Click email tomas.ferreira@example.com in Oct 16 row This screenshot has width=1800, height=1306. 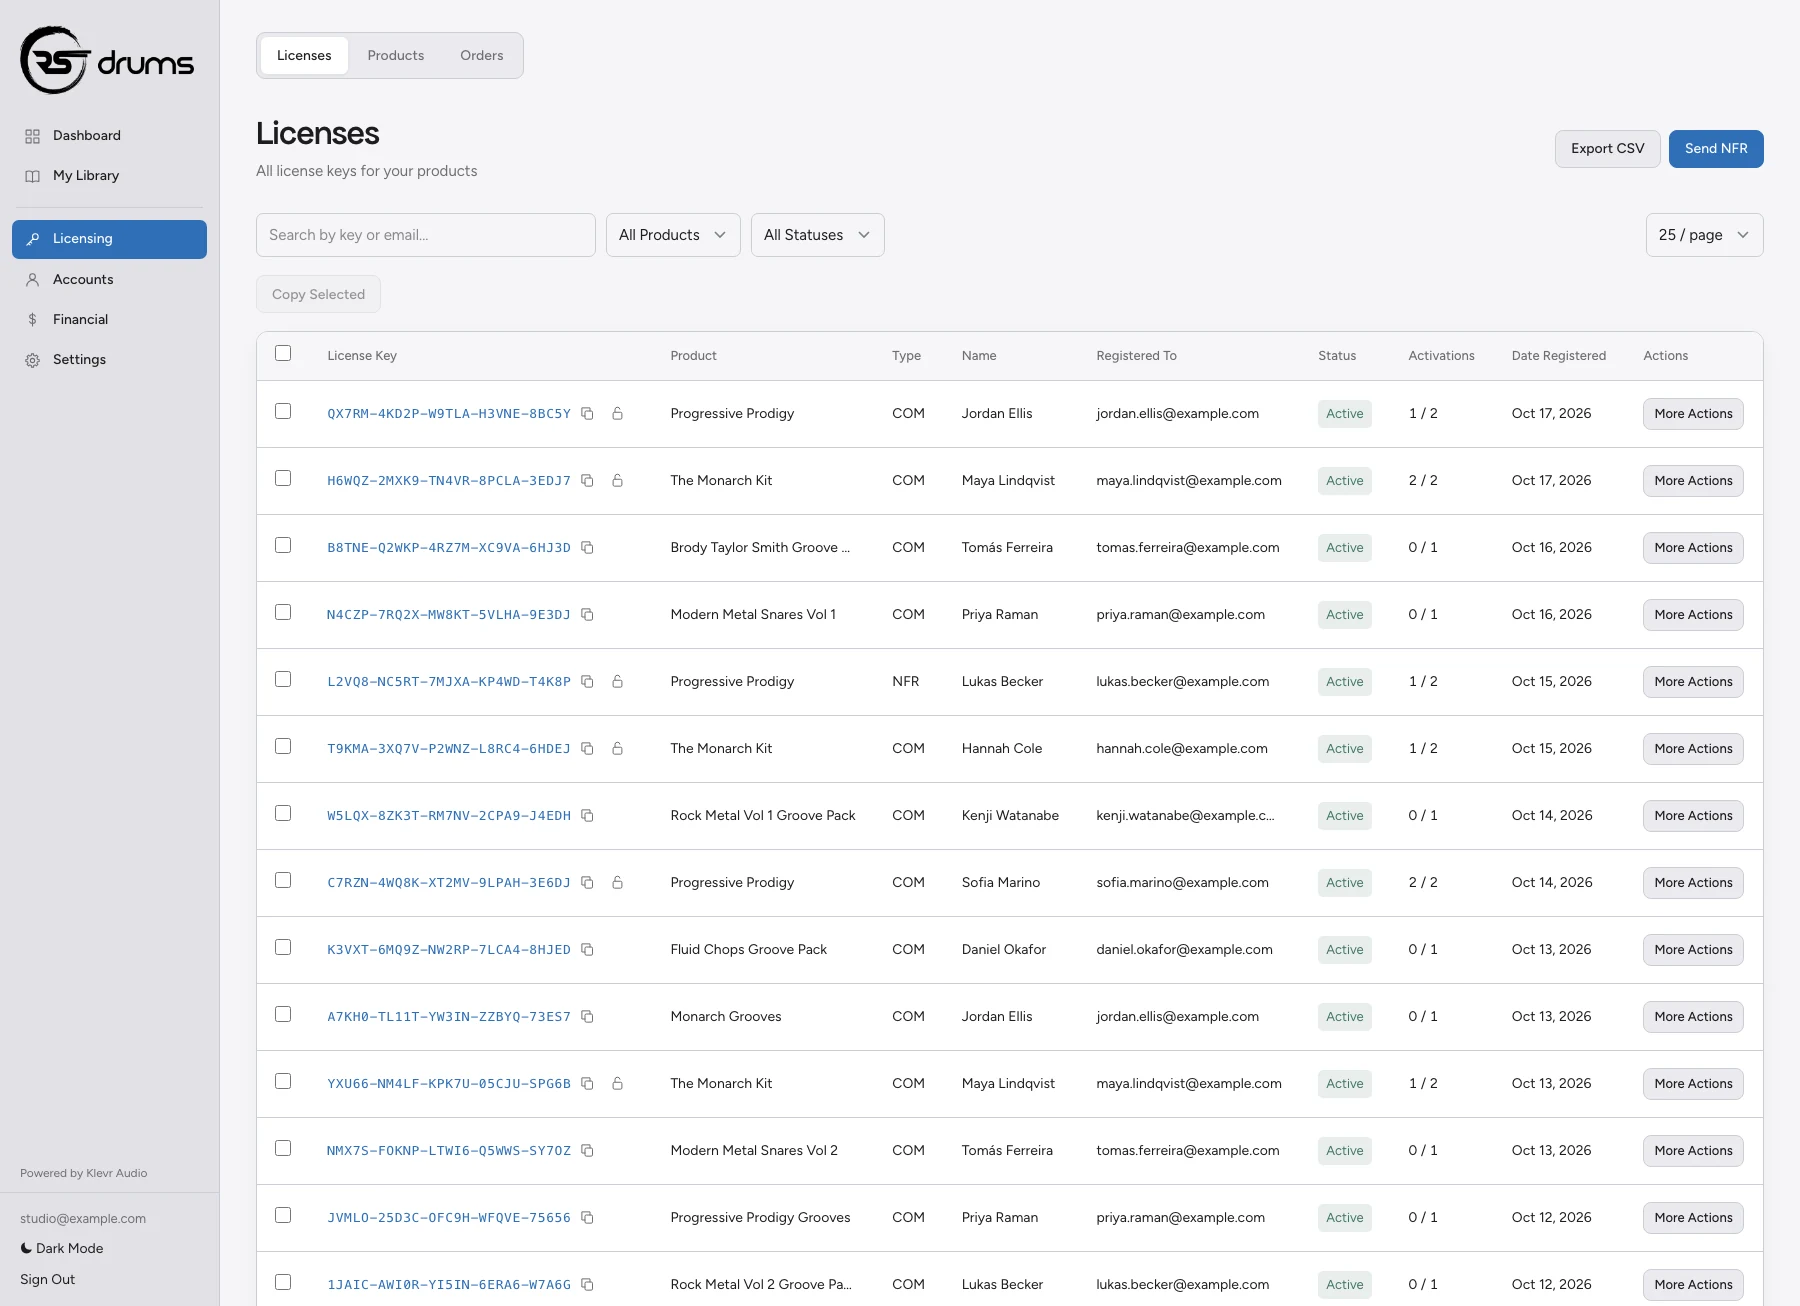tap(1187, 548)
